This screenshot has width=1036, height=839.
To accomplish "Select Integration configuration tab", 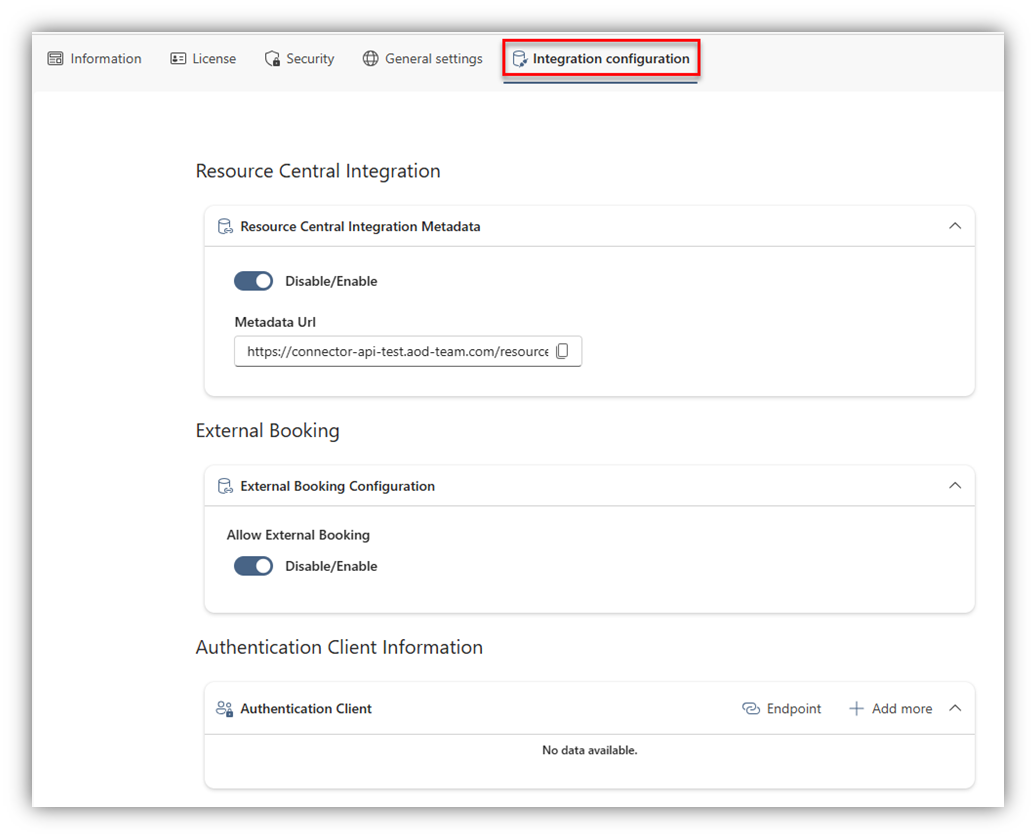I will [x=601, y=59].
